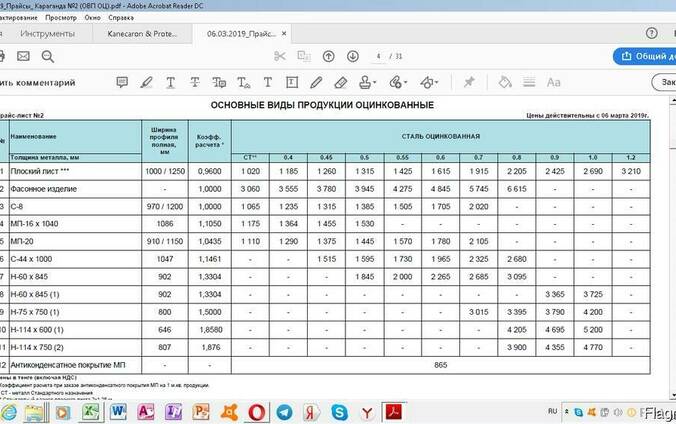Select the pencil drawing tool
The height and width of the screenshot is (424, 676).
tap(316, 82)
